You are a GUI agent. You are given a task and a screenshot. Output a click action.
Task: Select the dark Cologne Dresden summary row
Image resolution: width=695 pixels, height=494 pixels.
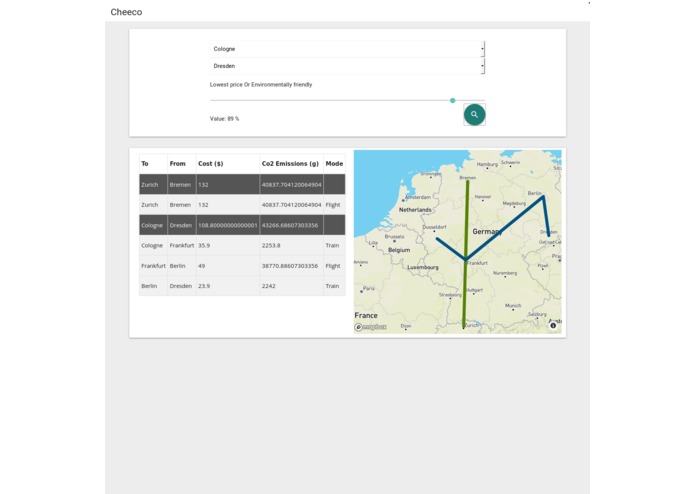(x=242, y=225)
